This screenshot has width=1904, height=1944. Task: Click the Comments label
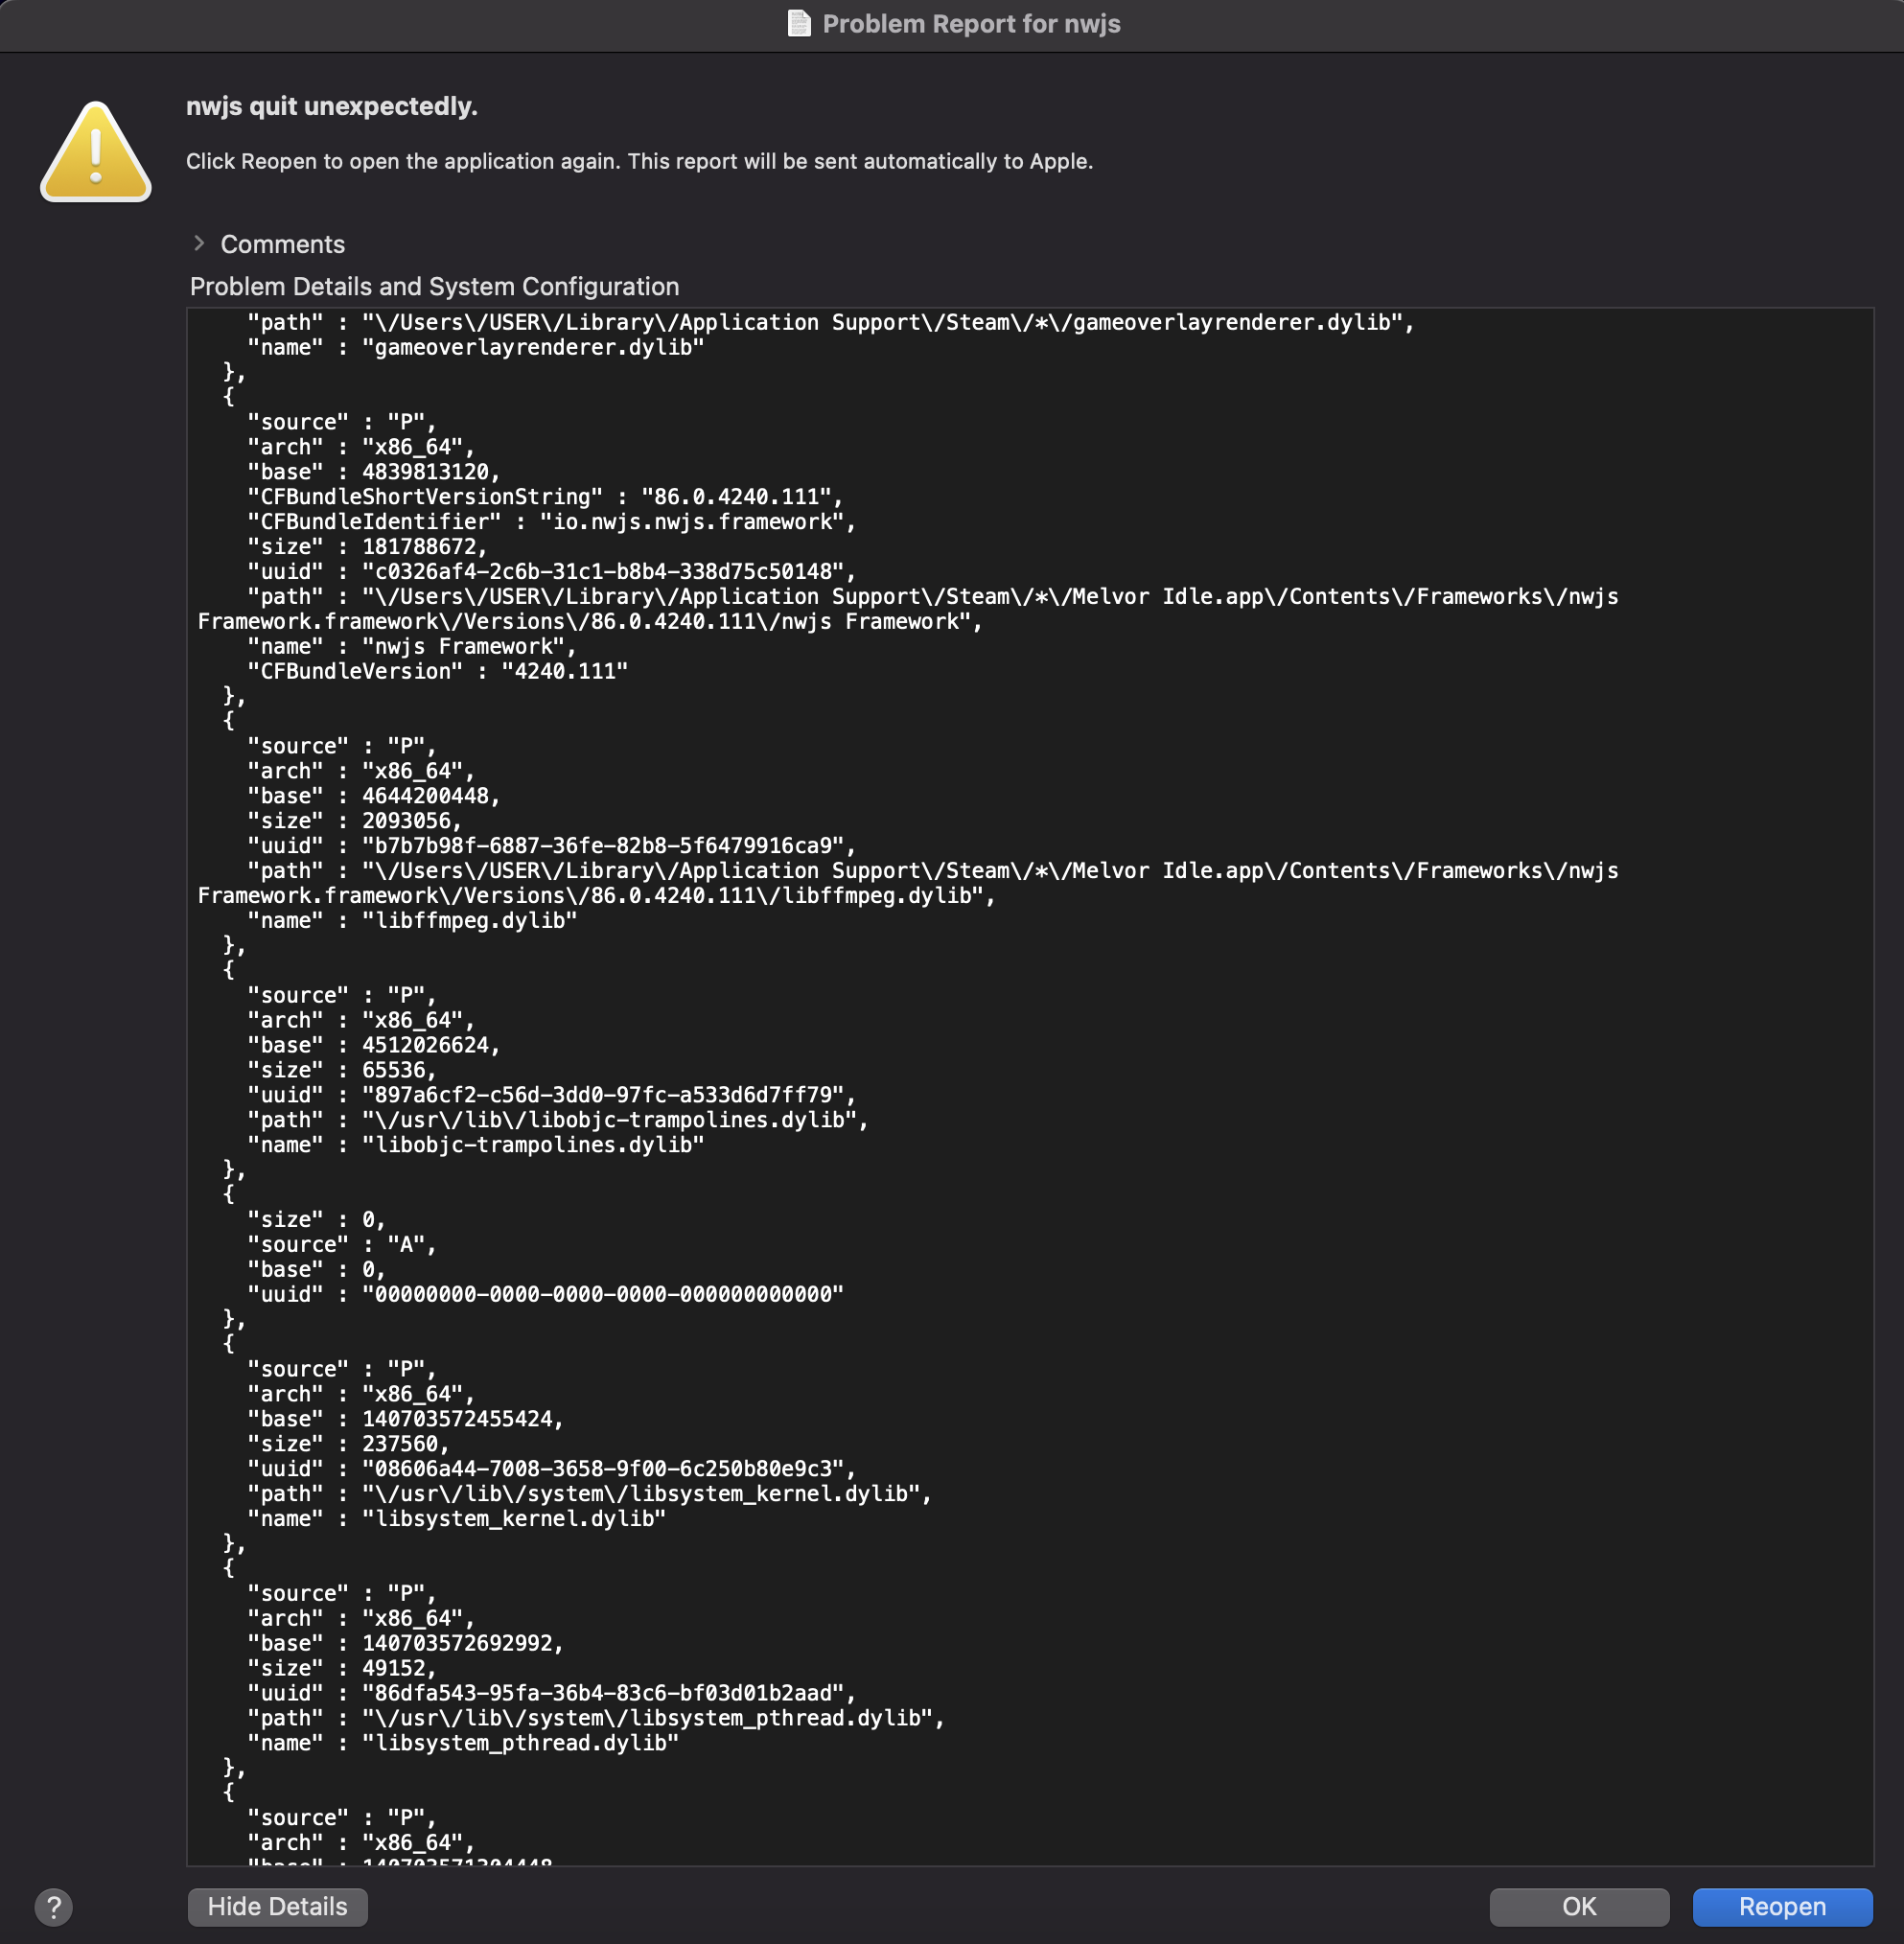[282, 243]
